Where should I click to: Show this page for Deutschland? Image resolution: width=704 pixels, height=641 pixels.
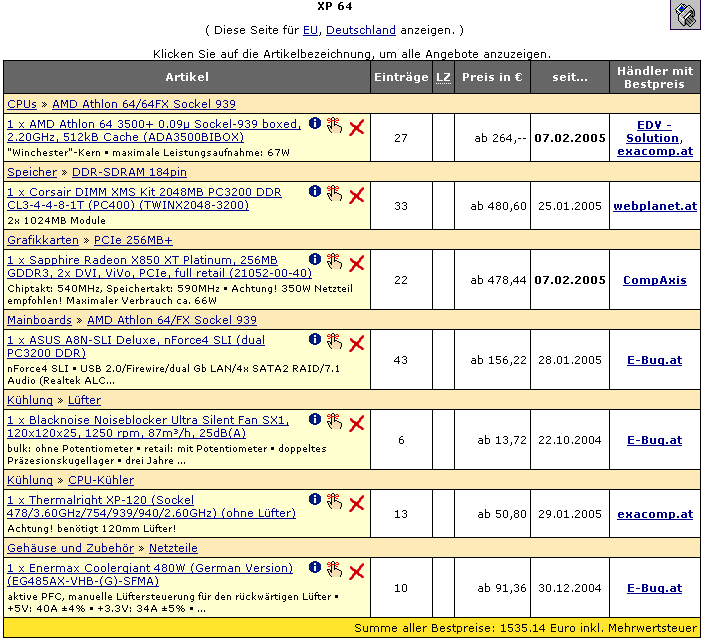(361, 30)
